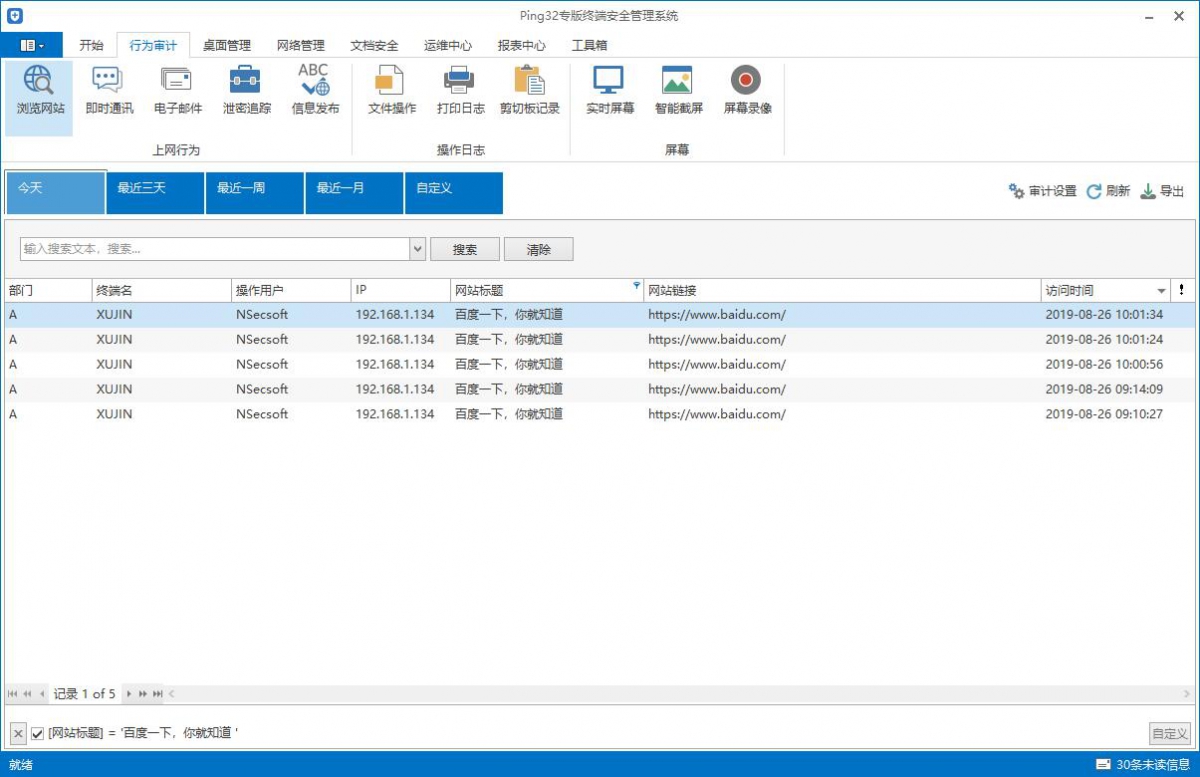1200x777 pixels.
Task: Click the 刷新 refresh button
Action: click(1108, 191)
